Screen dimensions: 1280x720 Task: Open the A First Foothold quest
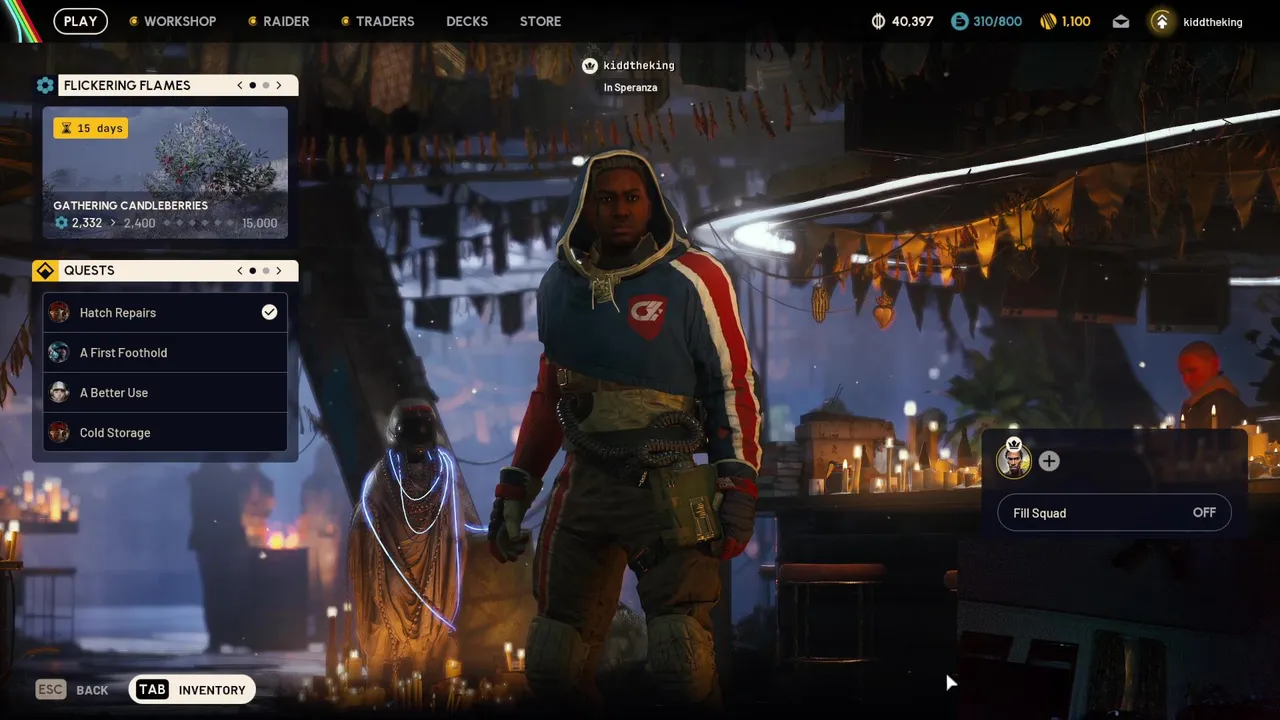pos(165,352)
